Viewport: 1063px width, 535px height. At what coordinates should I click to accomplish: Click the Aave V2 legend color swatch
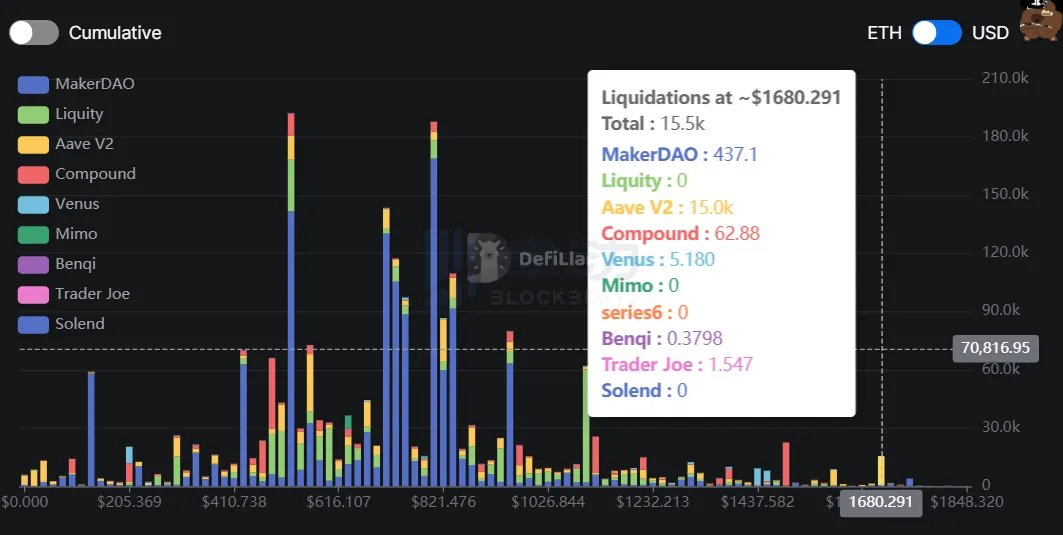33,144
